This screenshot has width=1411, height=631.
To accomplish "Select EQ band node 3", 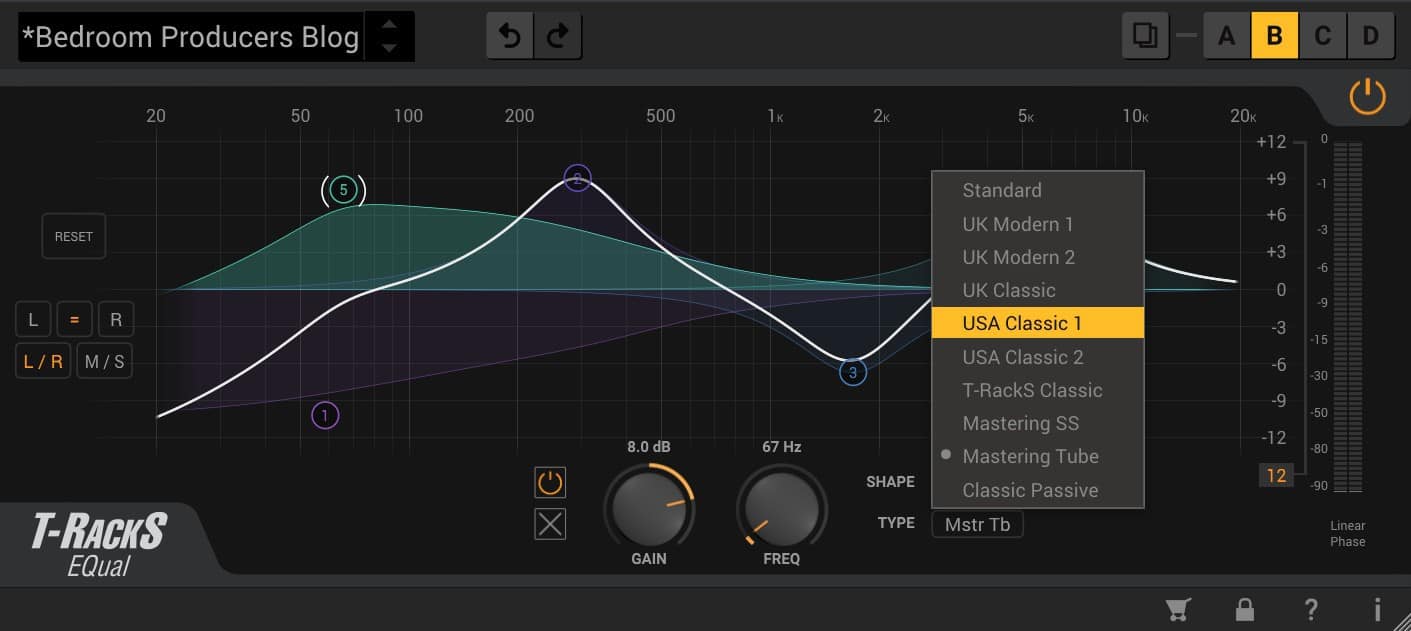I will click(853, 373).
